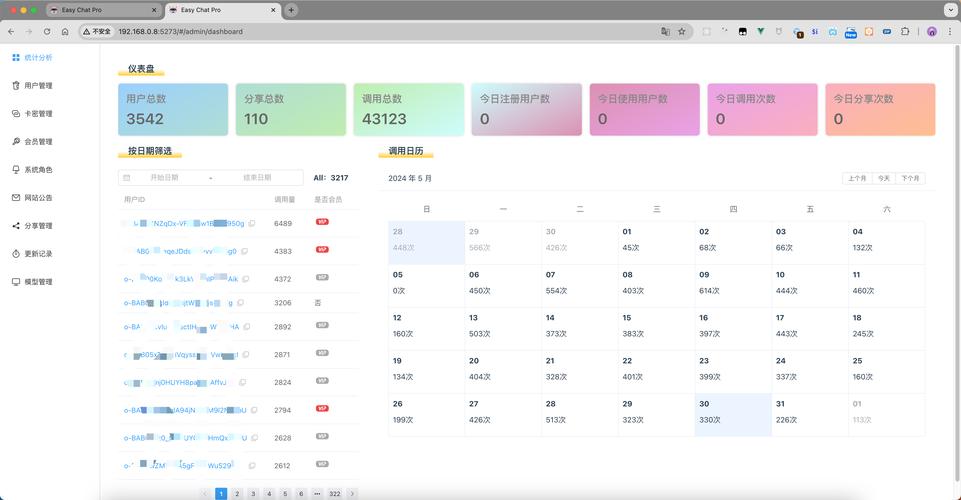The height and width of the screenshot is (500, 961).
Task: Select calendar day 09 with 614次
Action: click(733, 286)
